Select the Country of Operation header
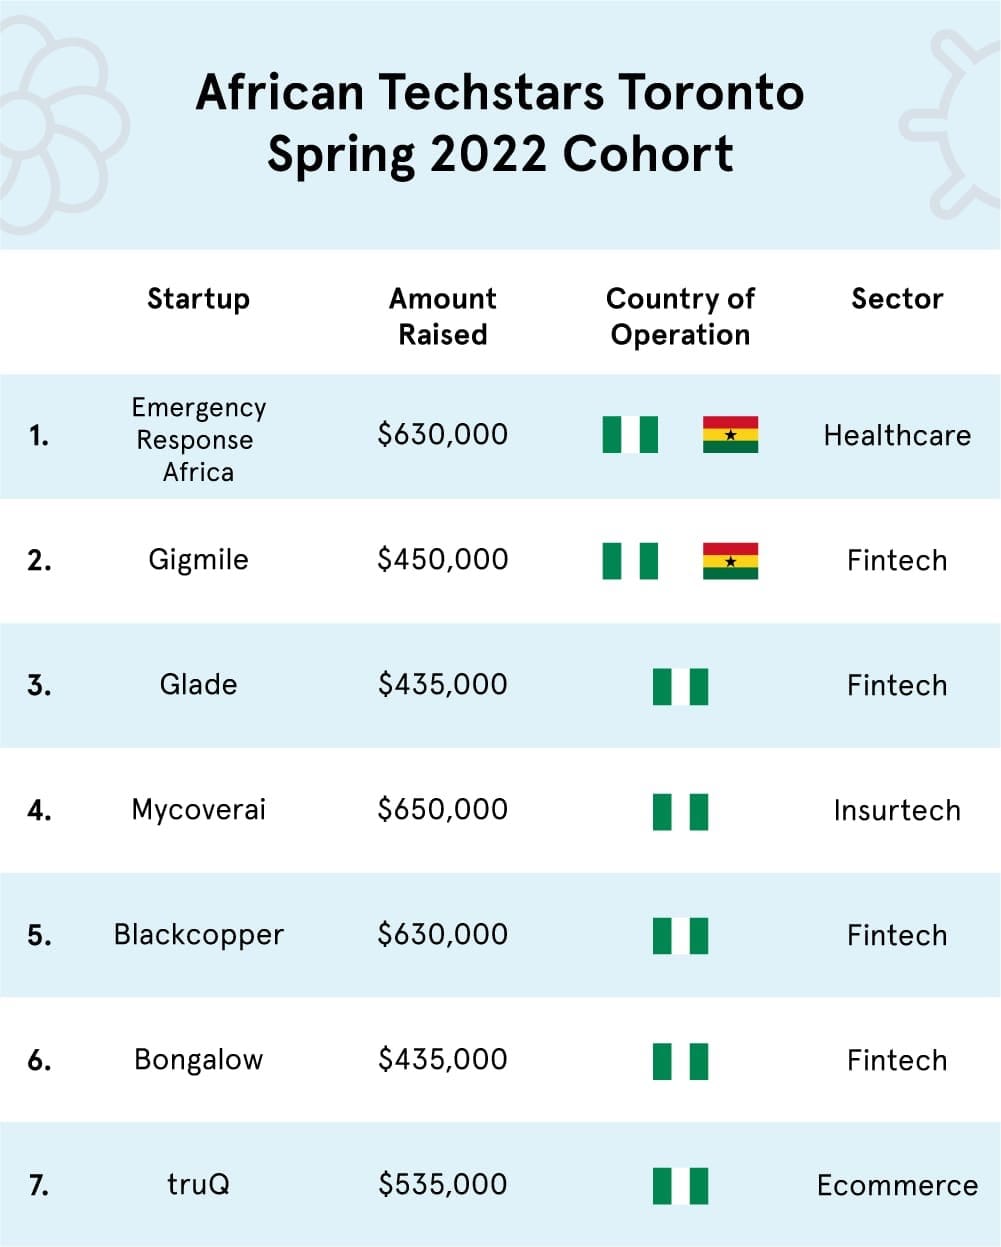Screen dimensions: 1001x1247 [680, 316]
